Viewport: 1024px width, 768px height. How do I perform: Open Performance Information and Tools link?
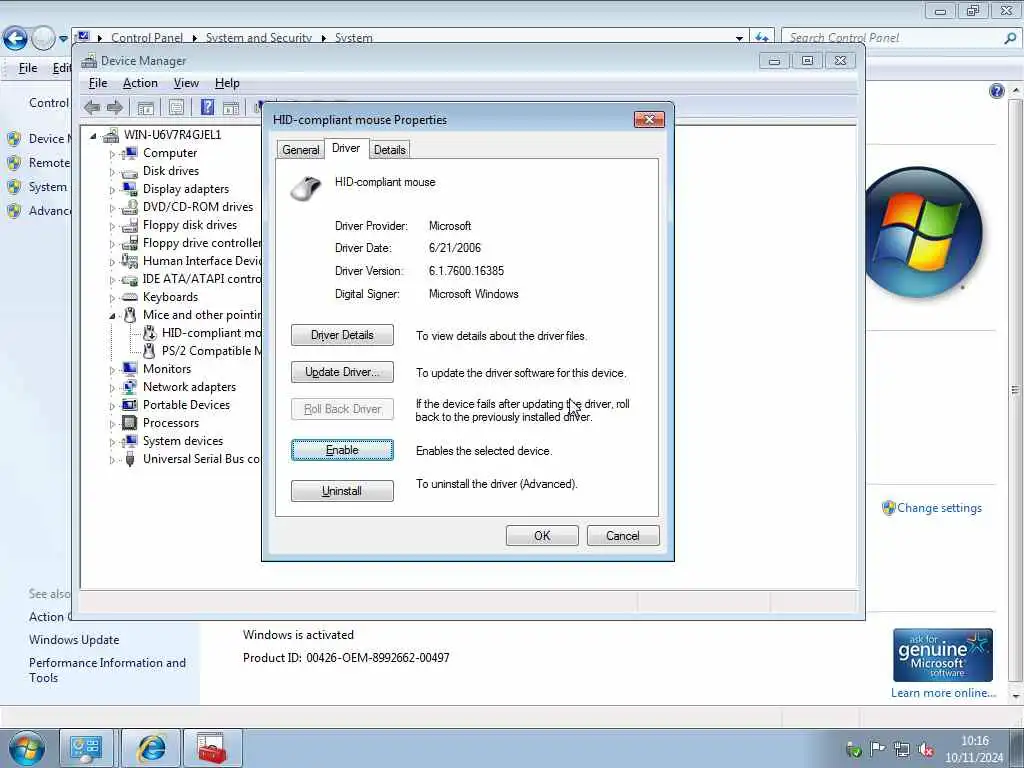(107, 670)
